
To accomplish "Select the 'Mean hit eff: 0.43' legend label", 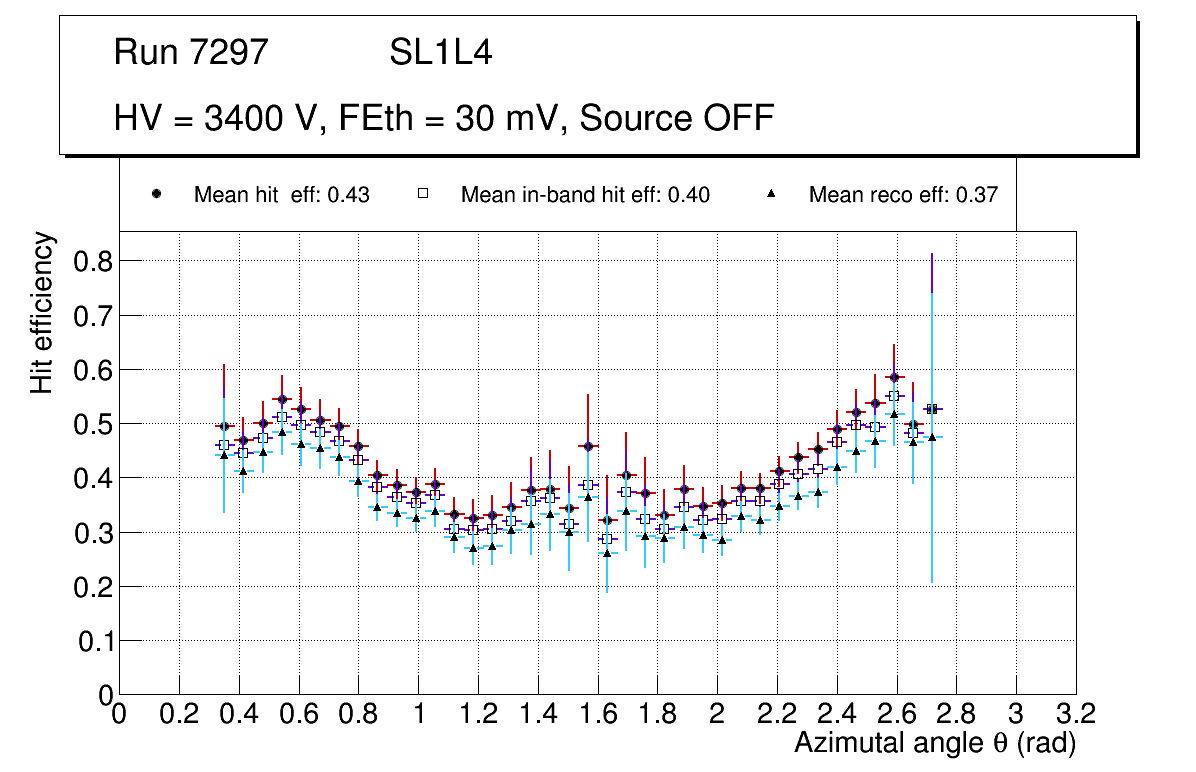I will 281,195.
